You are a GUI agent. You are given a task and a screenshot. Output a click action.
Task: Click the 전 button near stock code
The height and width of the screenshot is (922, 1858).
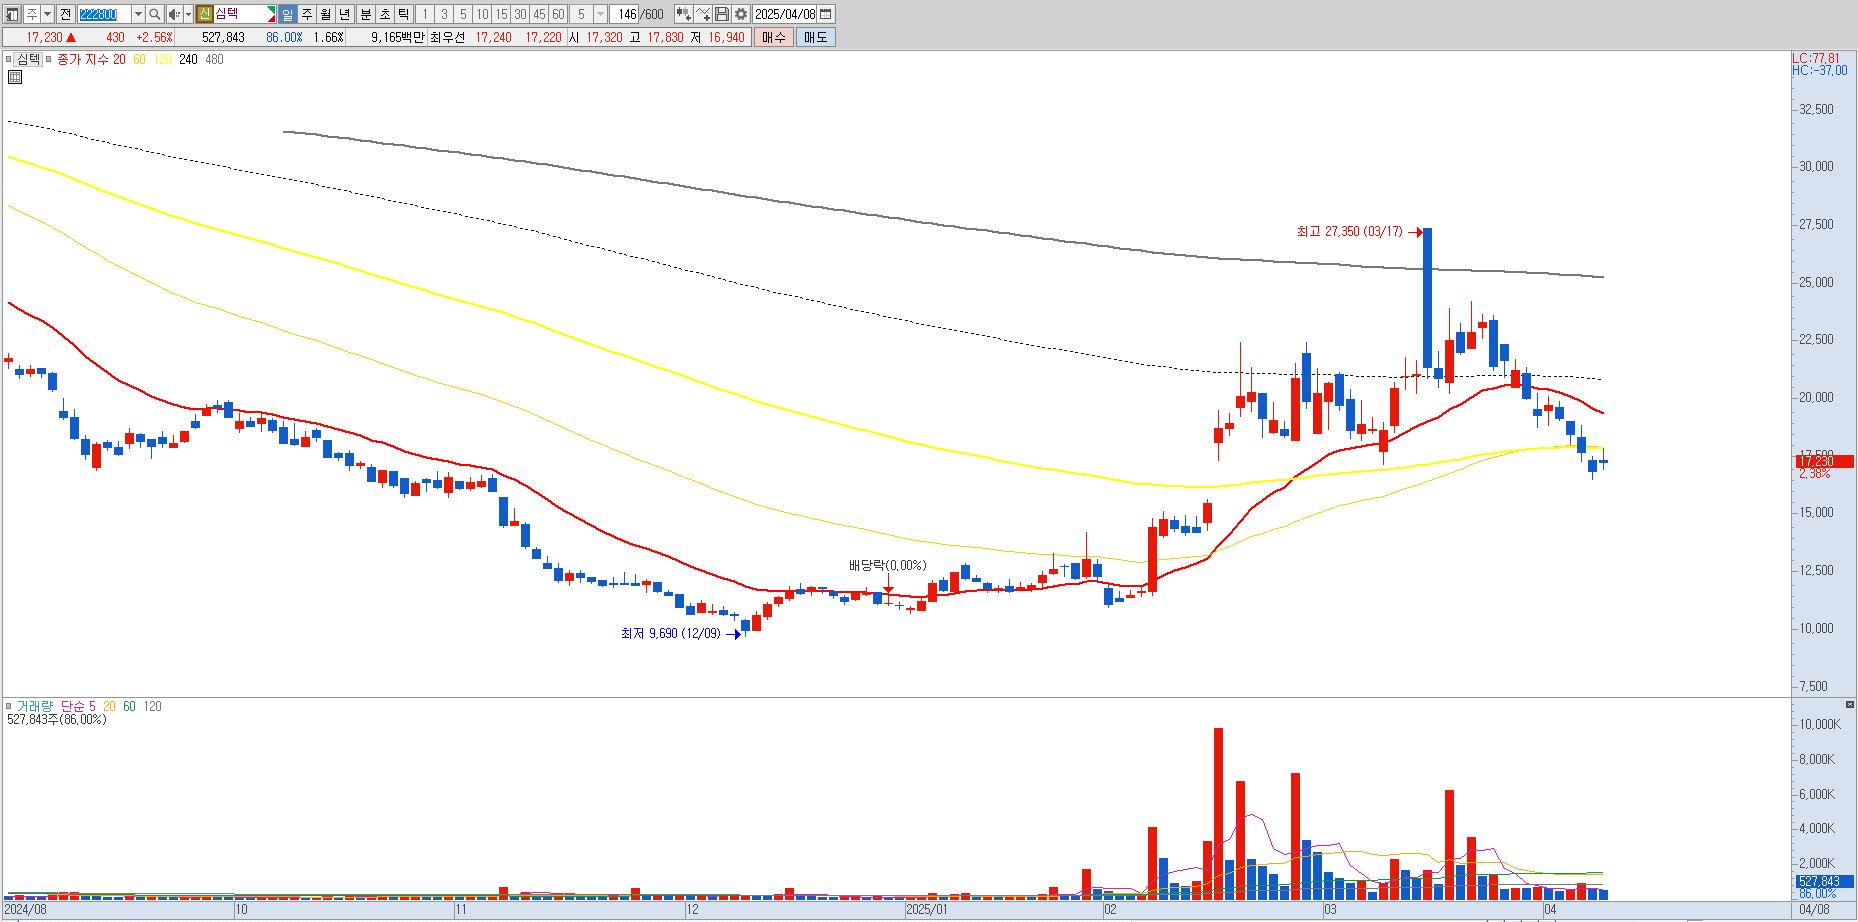[x=65, y=14]
